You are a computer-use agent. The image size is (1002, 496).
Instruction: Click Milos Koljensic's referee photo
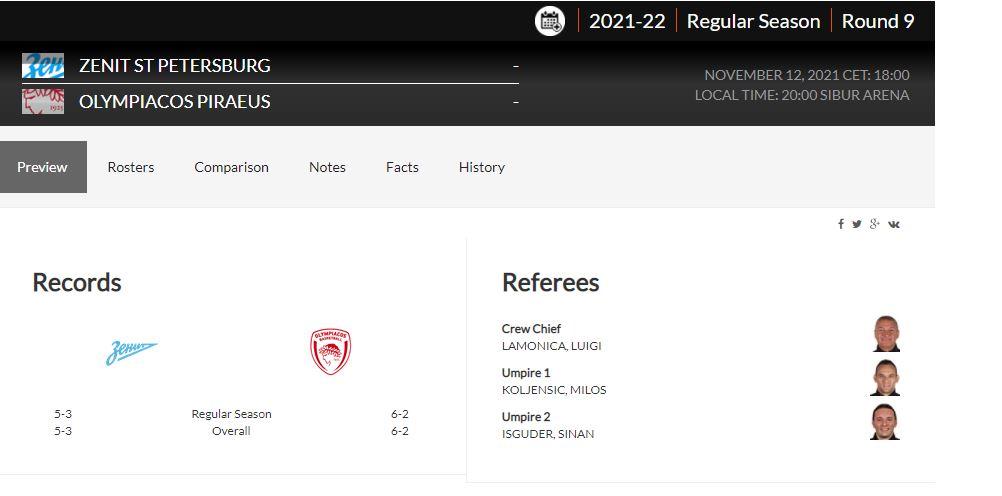(886, 378)
